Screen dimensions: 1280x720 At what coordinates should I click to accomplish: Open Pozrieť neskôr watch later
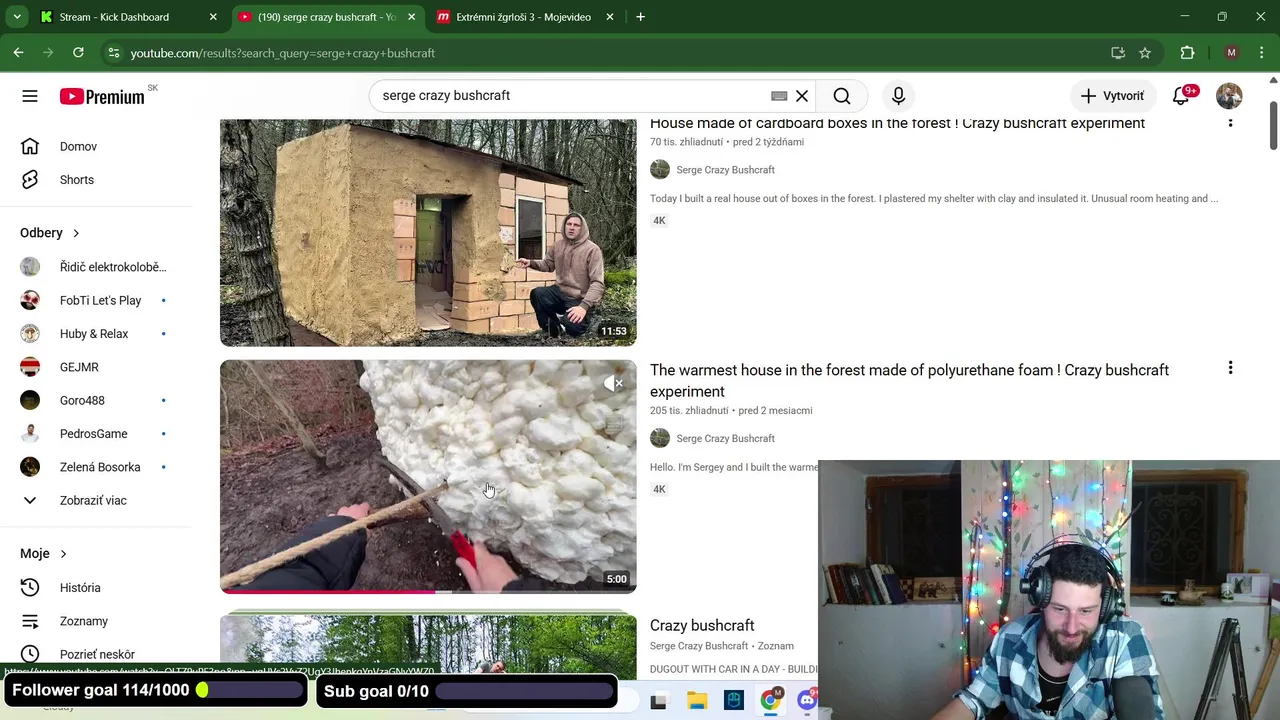(97, 654)
